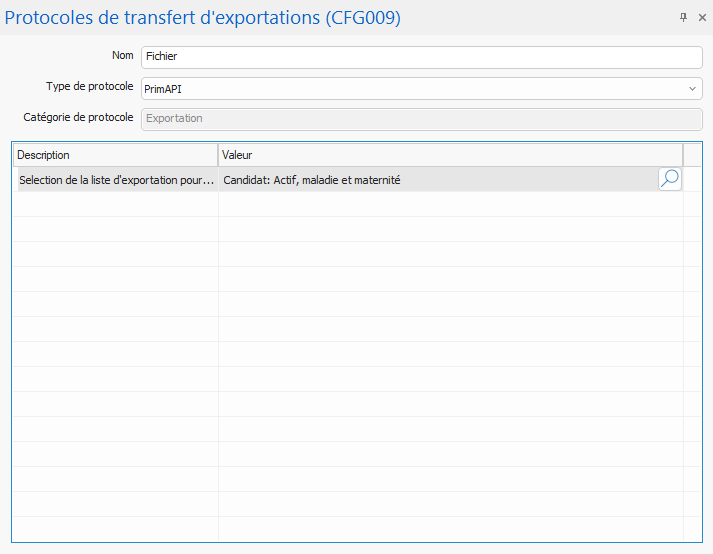Click the Nom text field
The image size is (713, 554).
[x=421, y=57]
